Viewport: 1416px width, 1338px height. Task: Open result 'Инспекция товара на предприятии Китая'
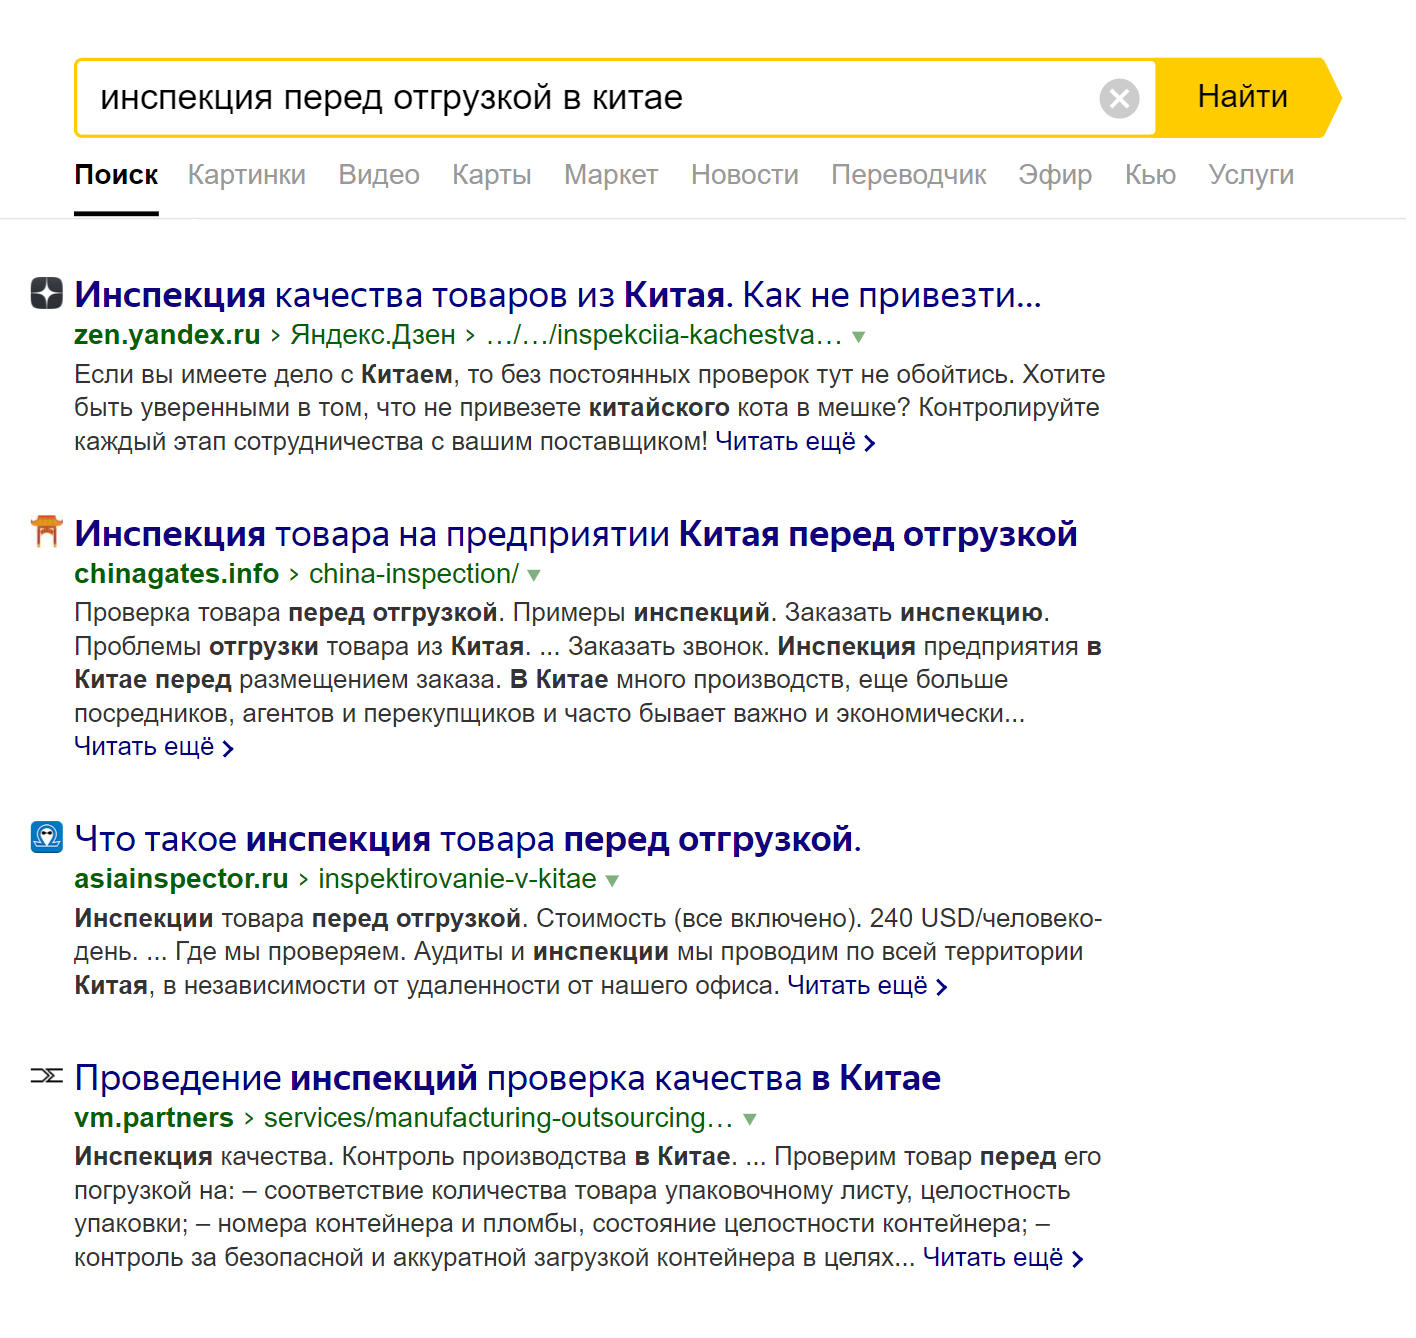[x=576, y=534]
